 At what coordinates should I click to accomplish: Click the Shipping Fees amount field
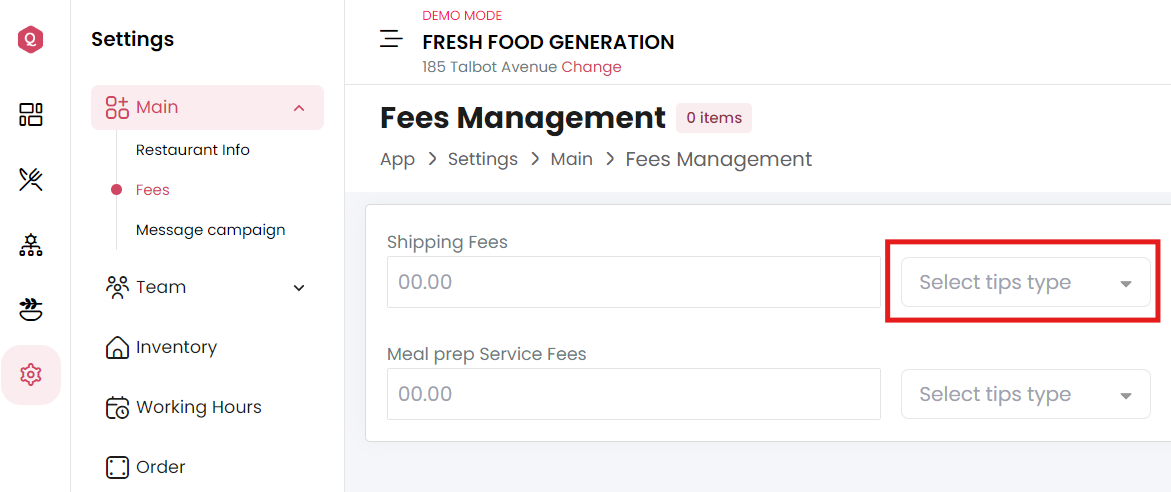click(x=633, y=282)
